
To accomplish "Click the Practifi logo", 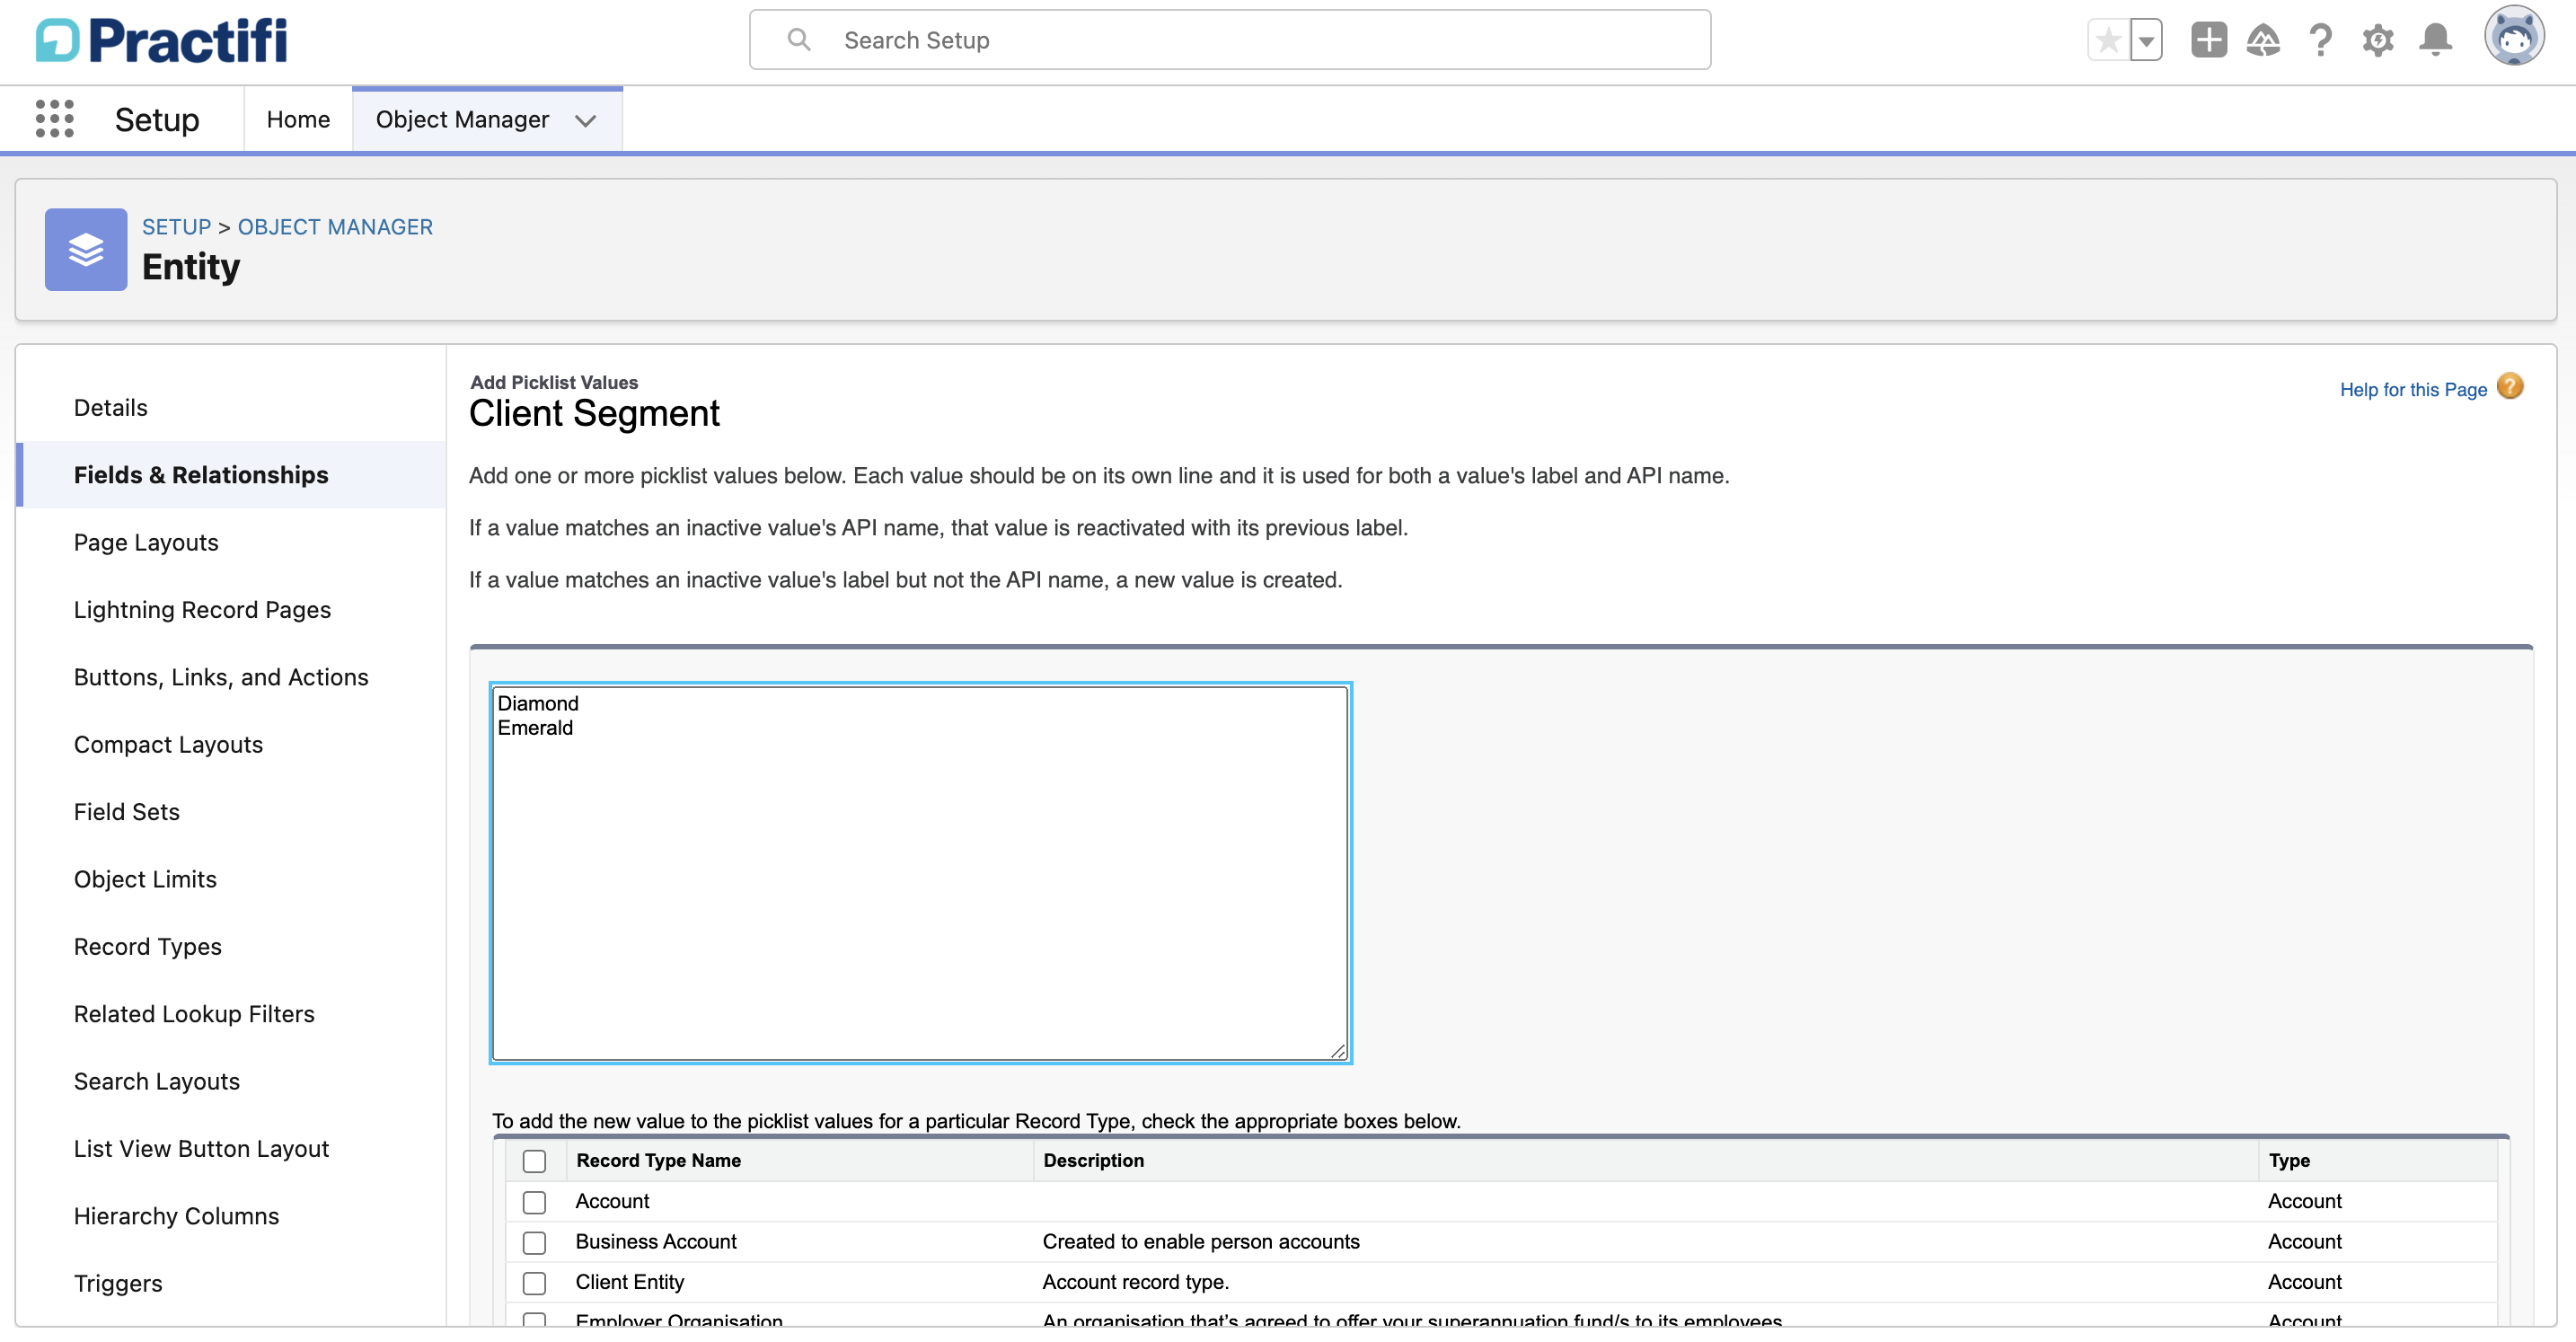I will click(x=161, y=40).
